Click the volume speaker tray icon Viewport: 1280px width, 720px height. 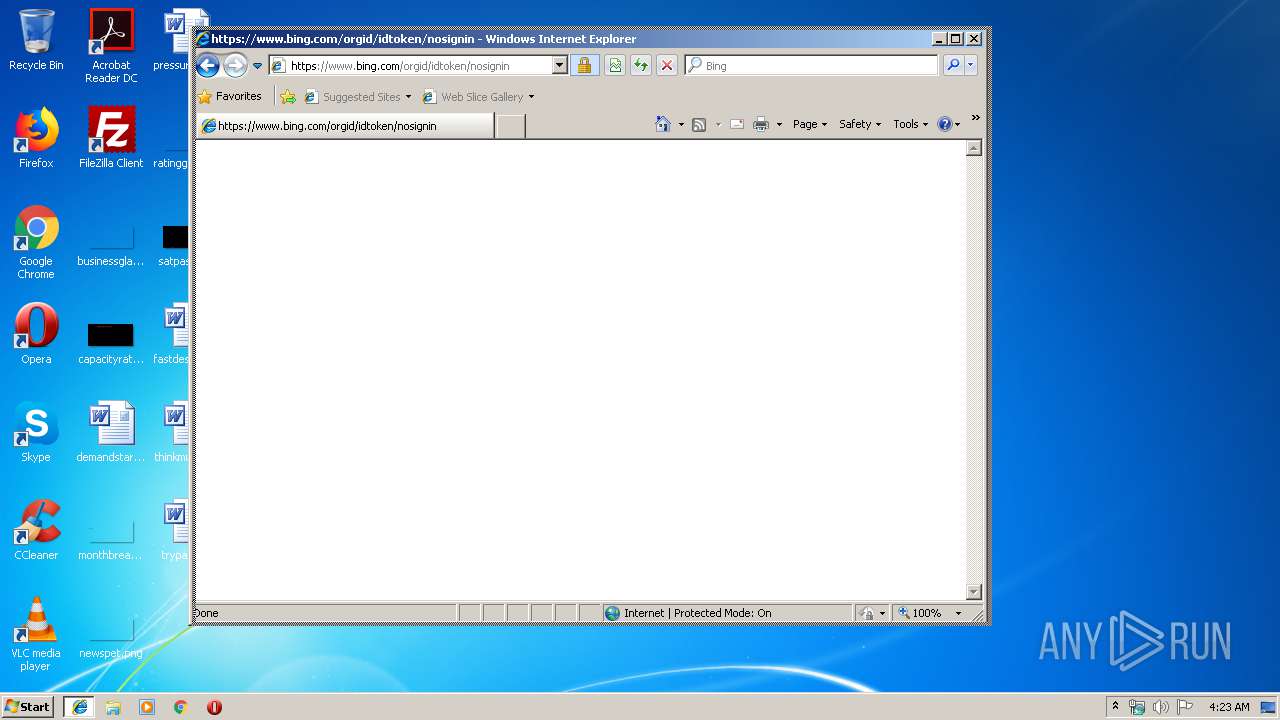(1160, 707)
